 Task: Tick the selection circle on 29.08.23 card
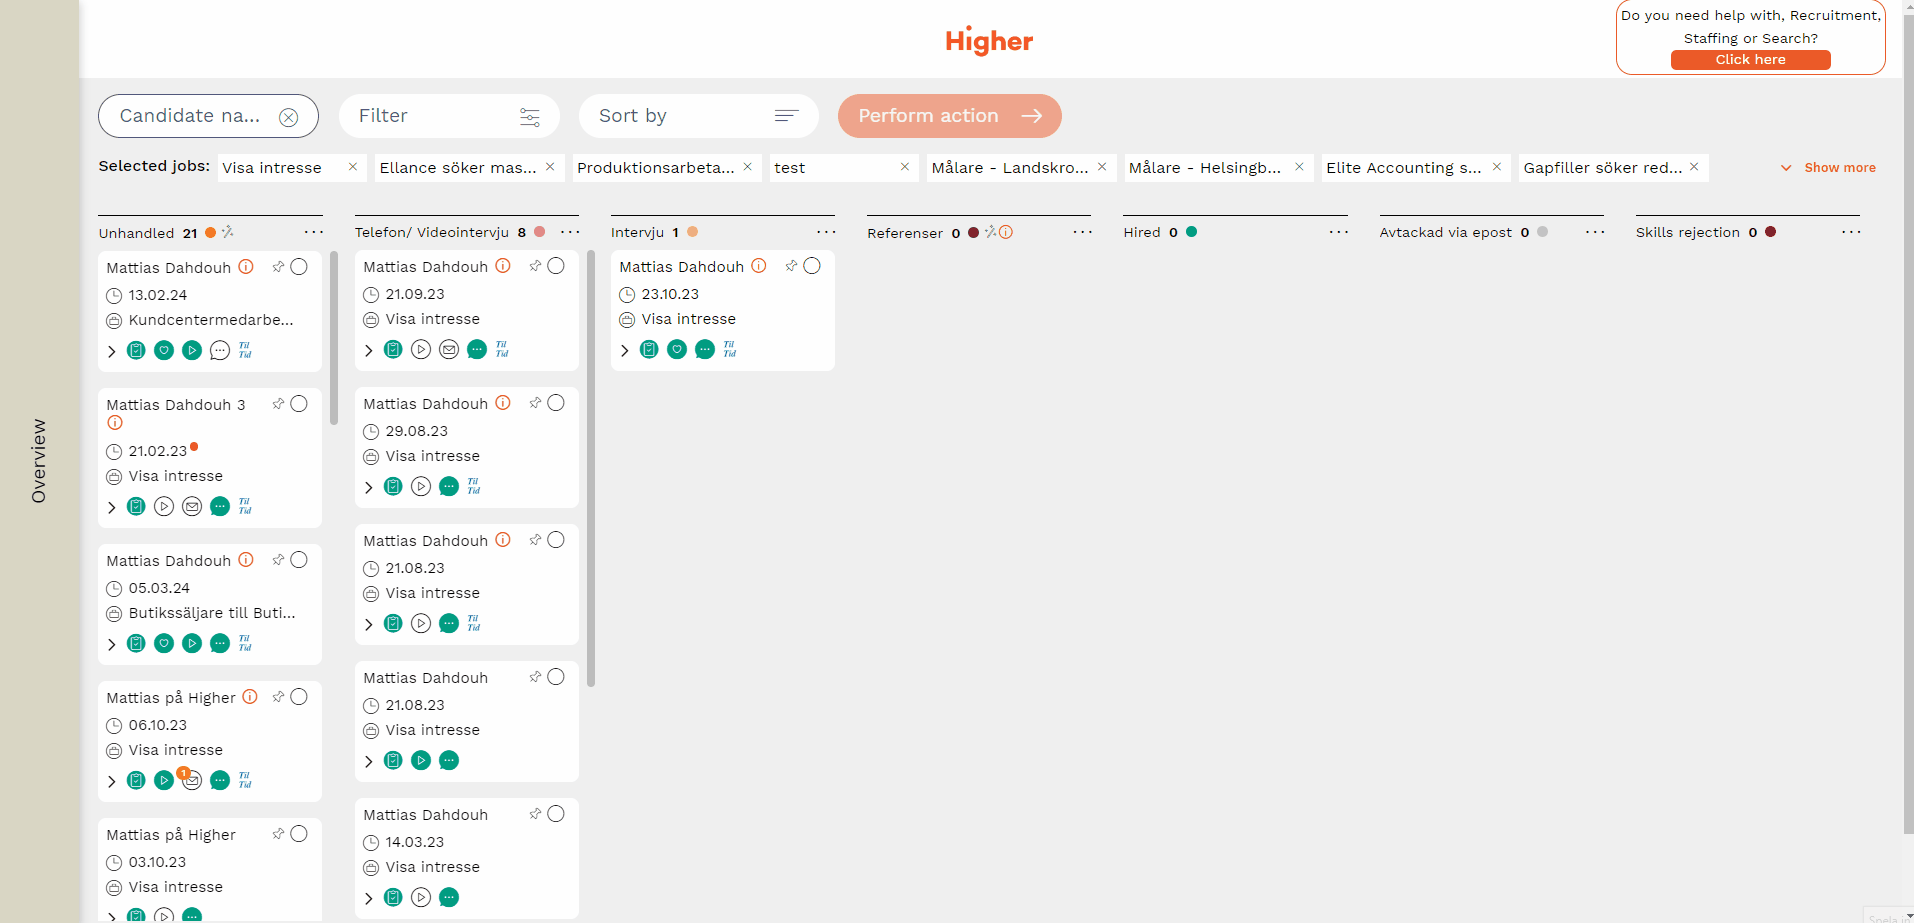click(x=556, y=403)
